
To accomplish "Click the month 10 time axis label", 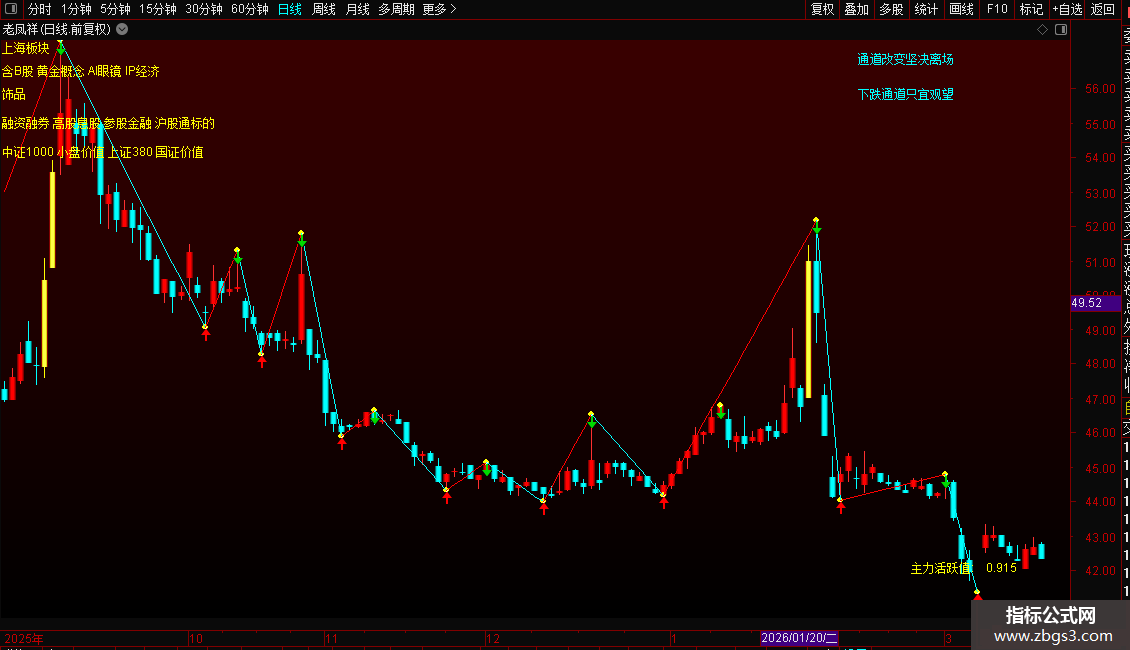I will (x=196, y=638).
